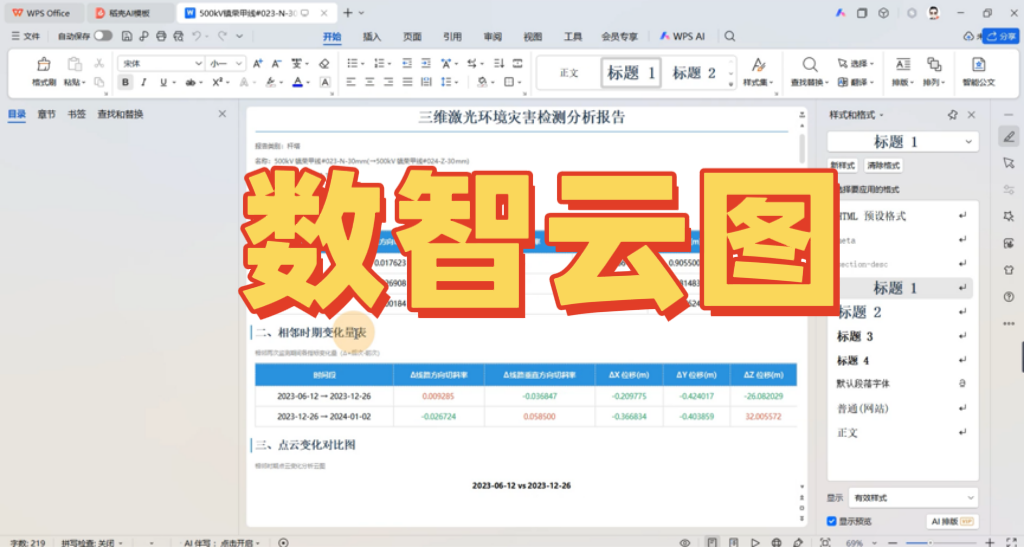
Task: Apply 正文 style from ribbon gallery
Action: point(569,72)
